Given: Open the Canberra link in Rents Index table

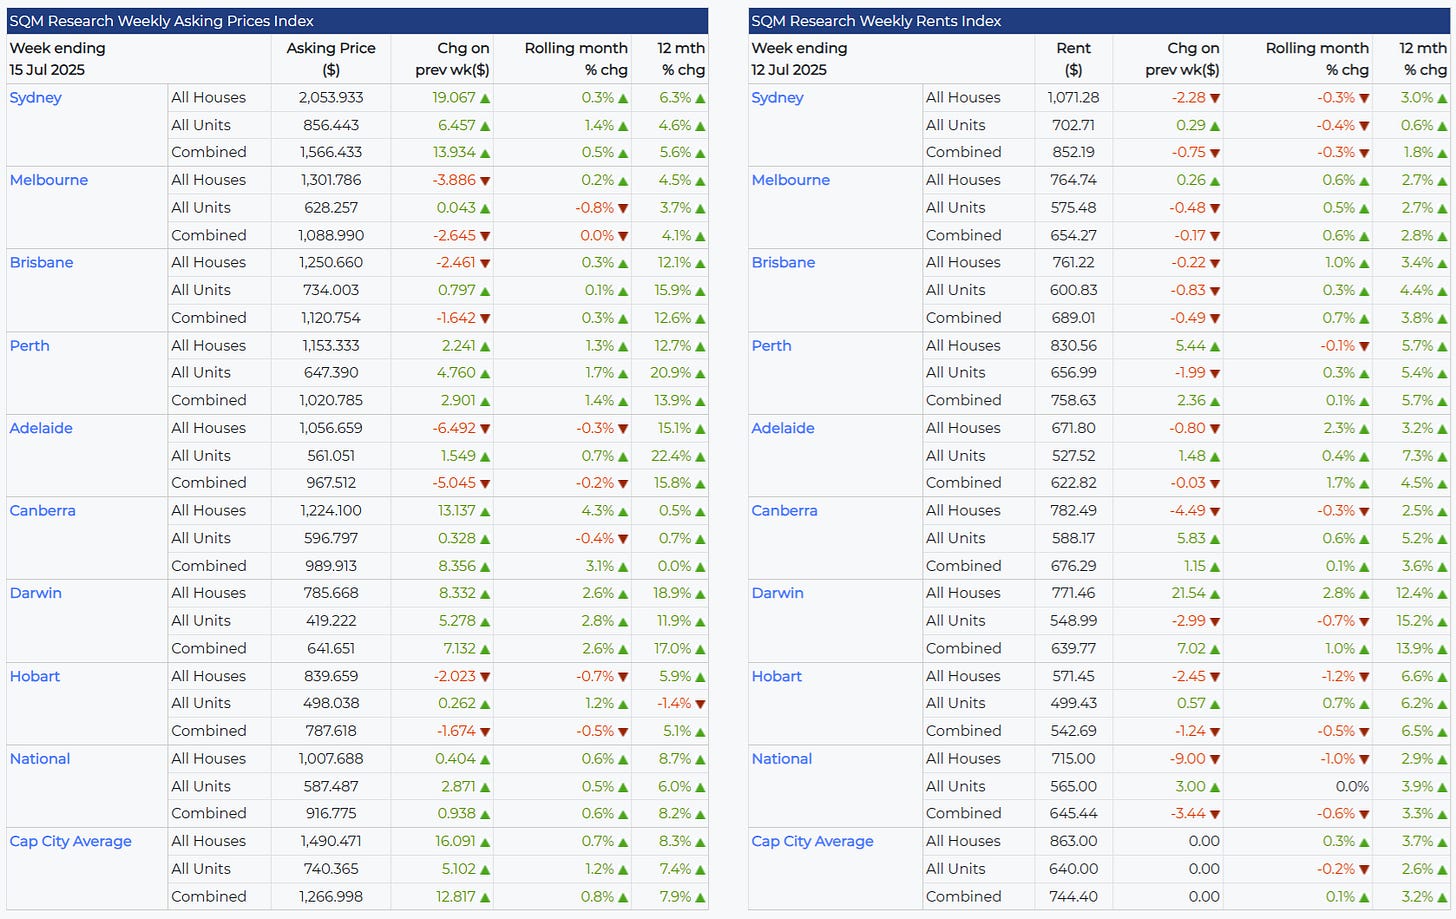Looking at the screenshot, I should [x=784, y=510].
